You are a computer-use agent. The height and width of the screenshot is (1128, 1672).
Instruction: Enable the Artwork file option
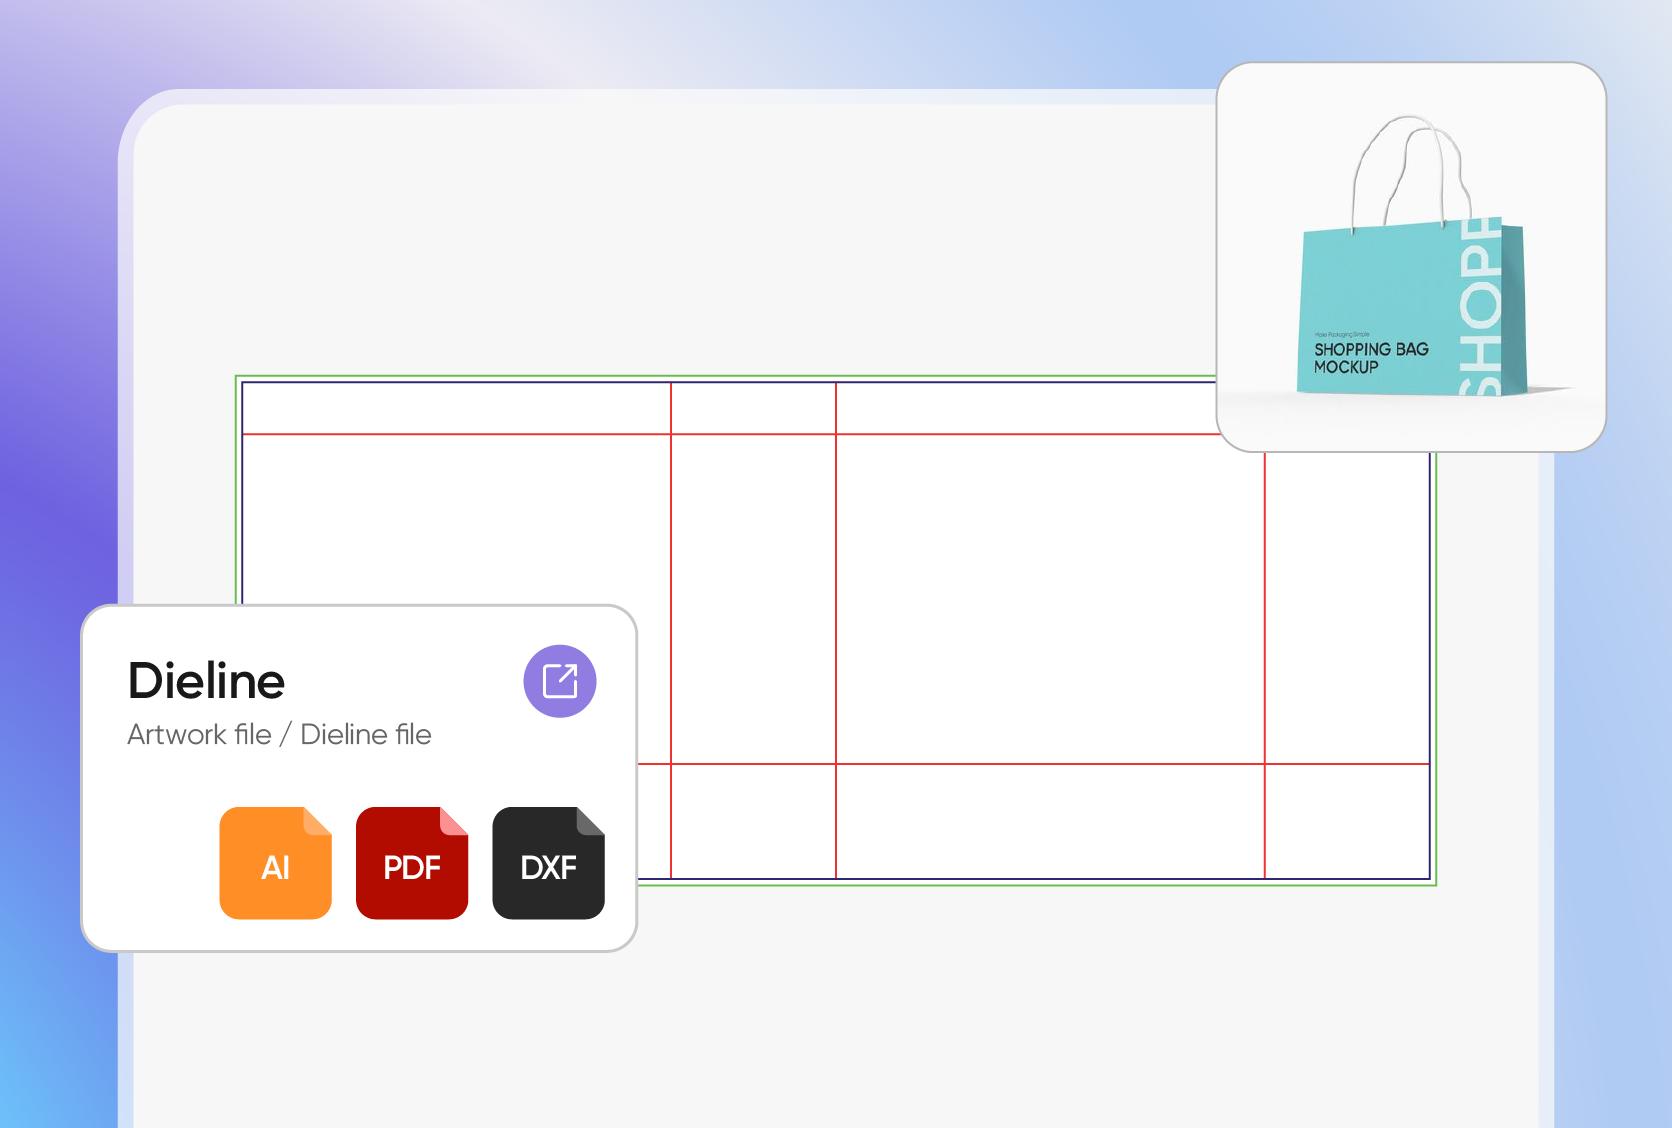point(196,734)
